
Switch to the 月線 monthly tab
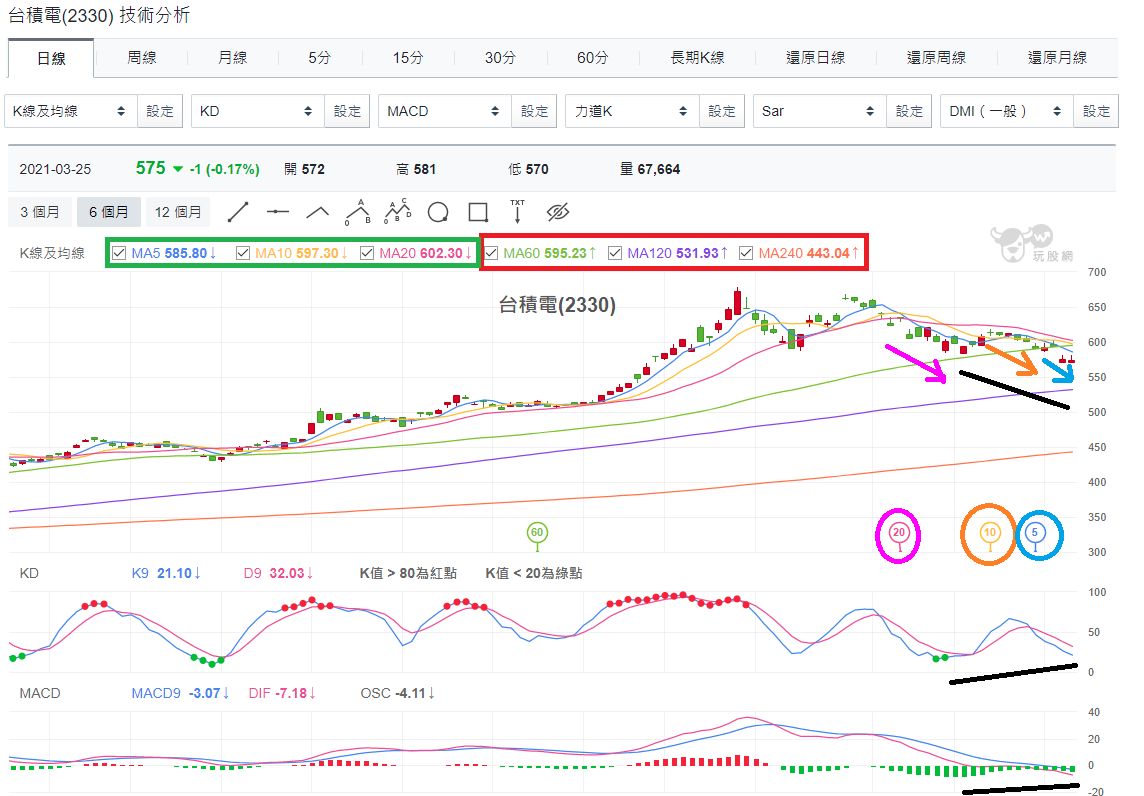[x=233, y=58]
